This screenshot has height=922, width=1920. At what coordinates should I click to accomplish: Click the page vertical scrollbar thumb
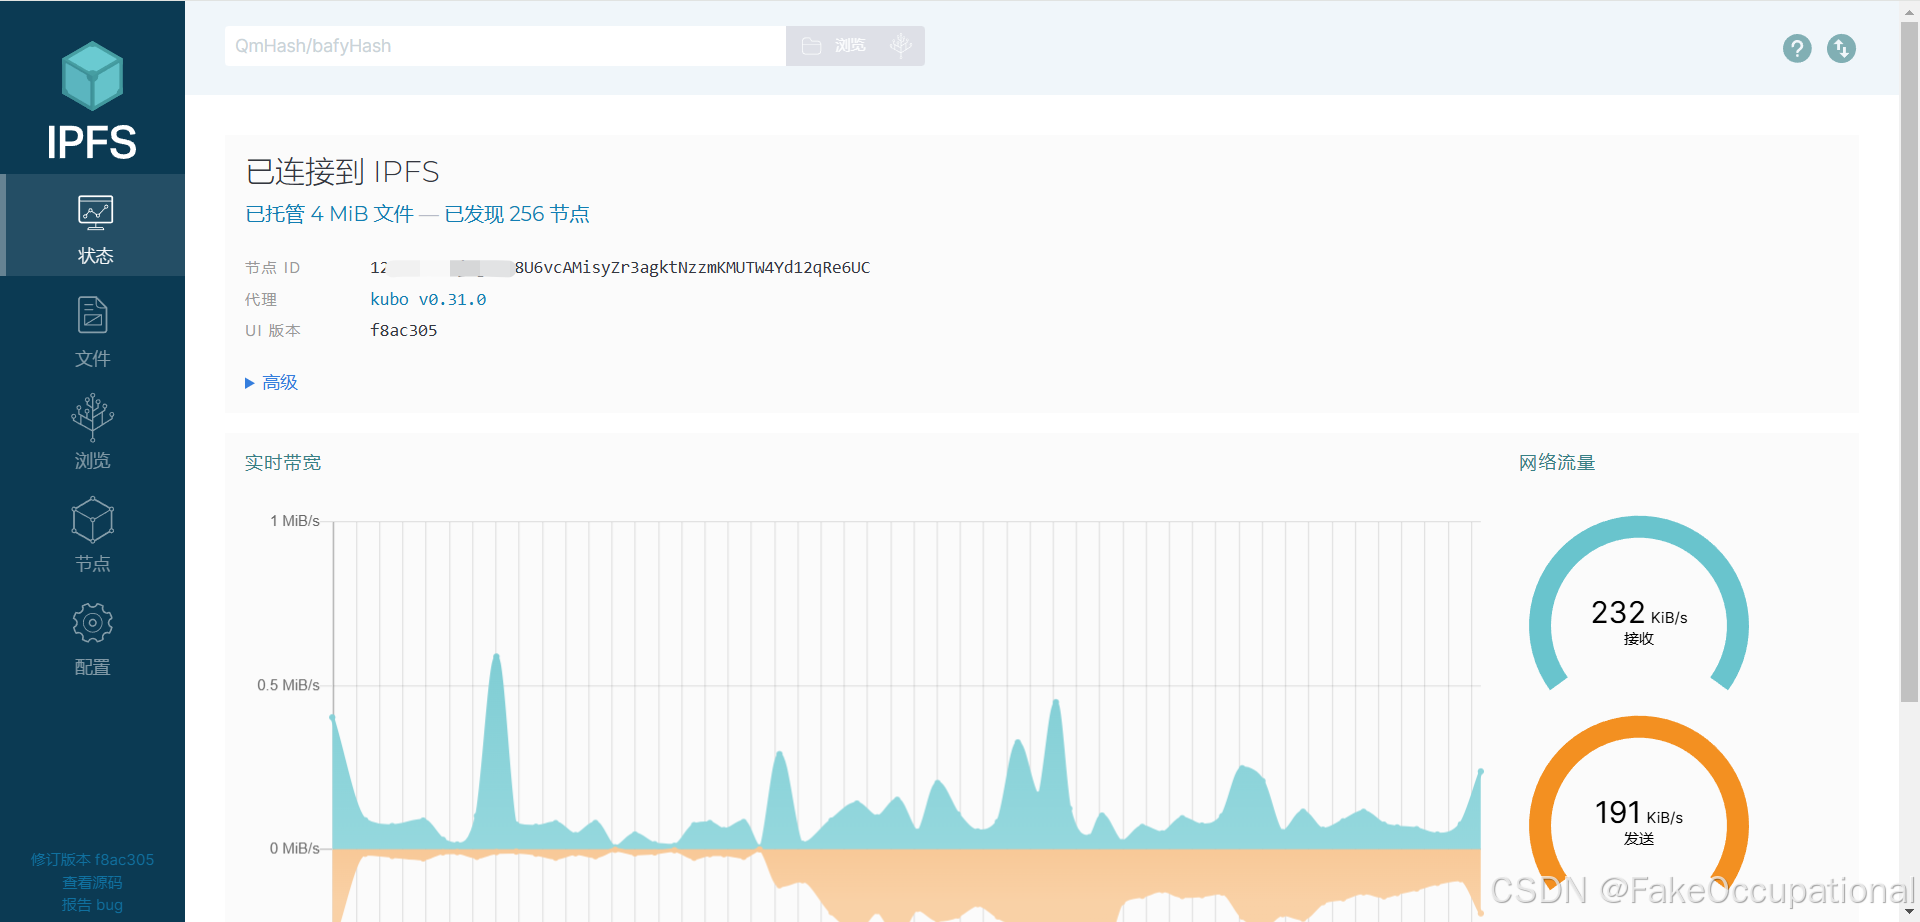point(1909,360)
